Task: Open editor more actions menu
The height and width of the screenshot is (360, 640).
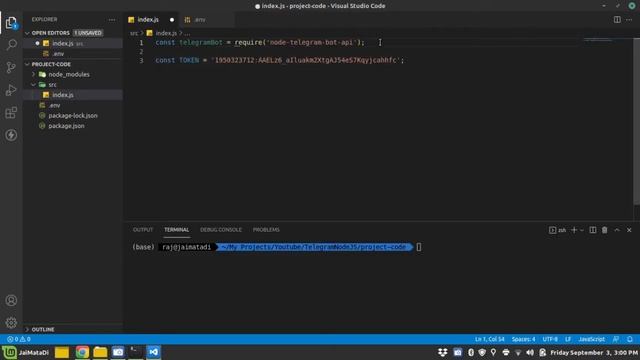Action: [629, 20]
